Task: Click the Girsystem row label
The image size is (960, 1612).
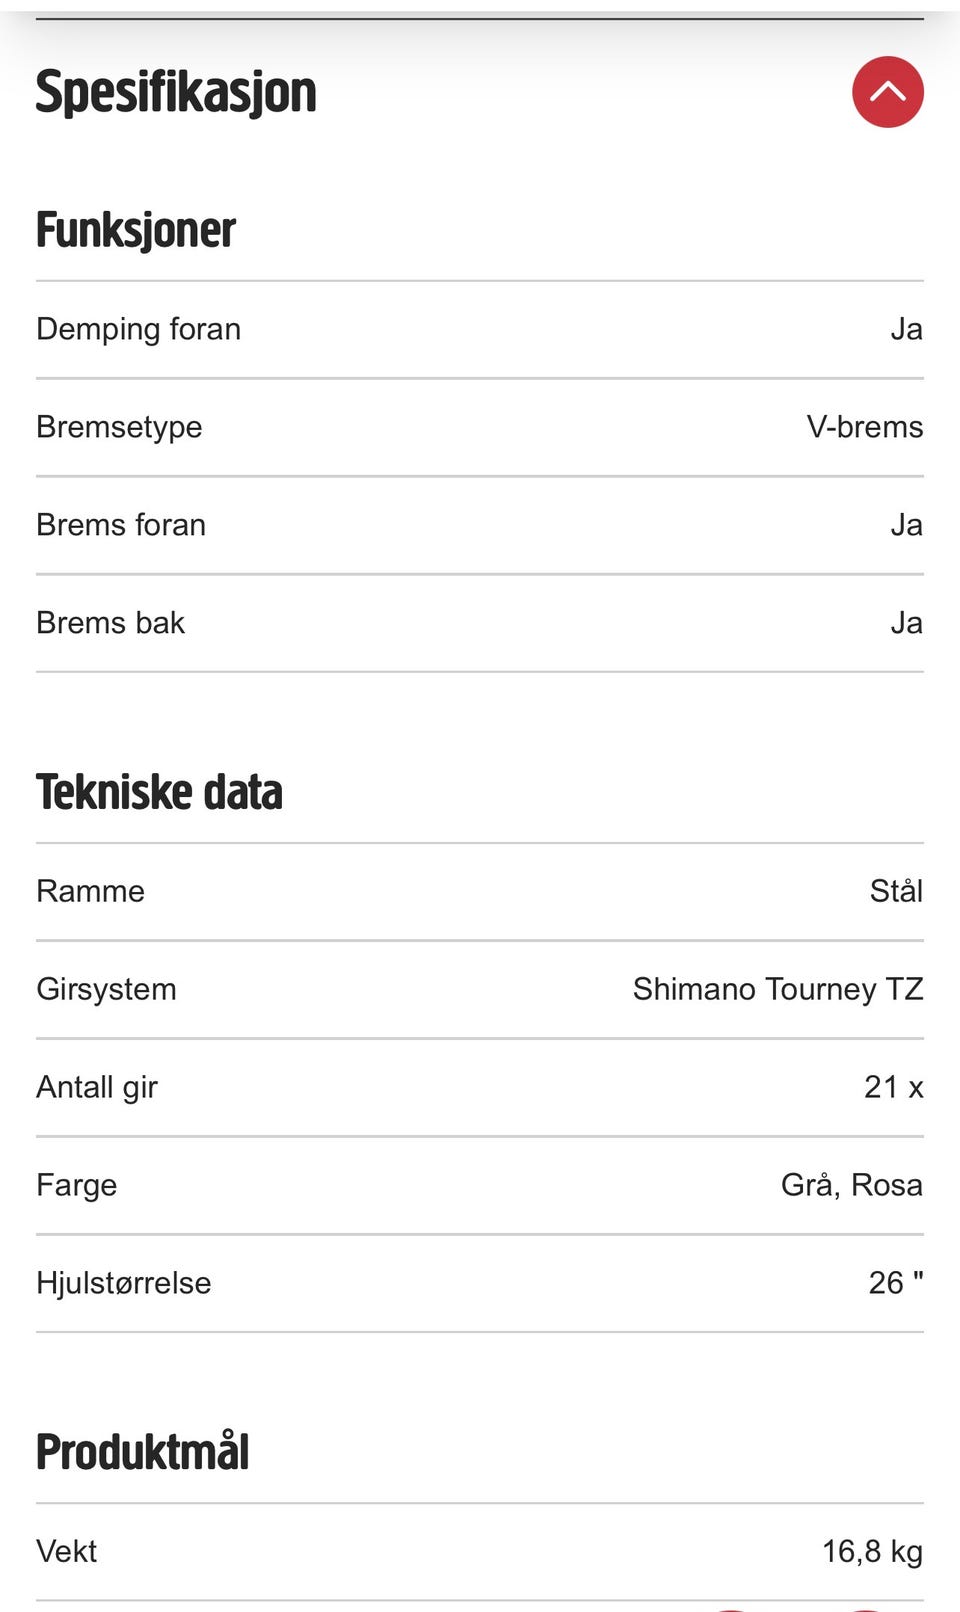Action: [107, 990]
